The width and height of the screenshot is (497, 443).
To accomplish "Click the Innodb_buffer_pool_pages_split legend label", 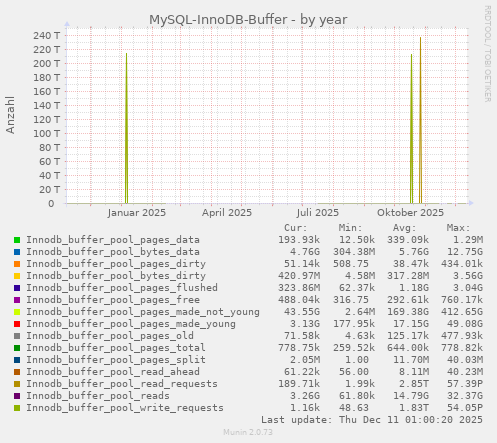I will [116, 360].
